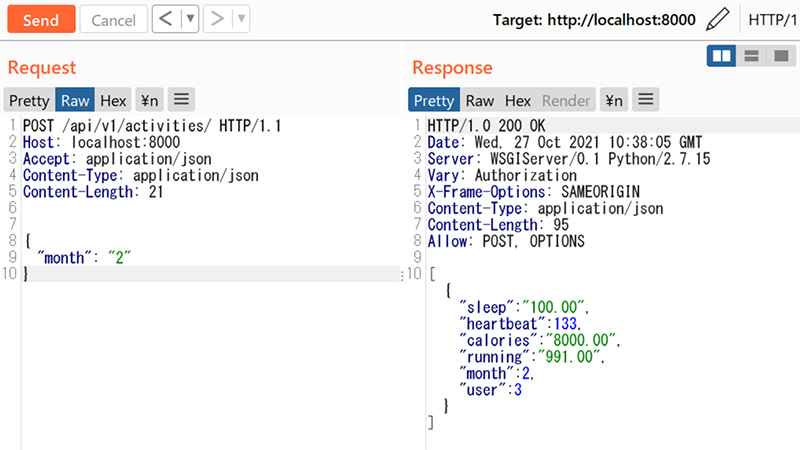
Task: Click the request Accept: application/json header
Action: click(117, 159)
